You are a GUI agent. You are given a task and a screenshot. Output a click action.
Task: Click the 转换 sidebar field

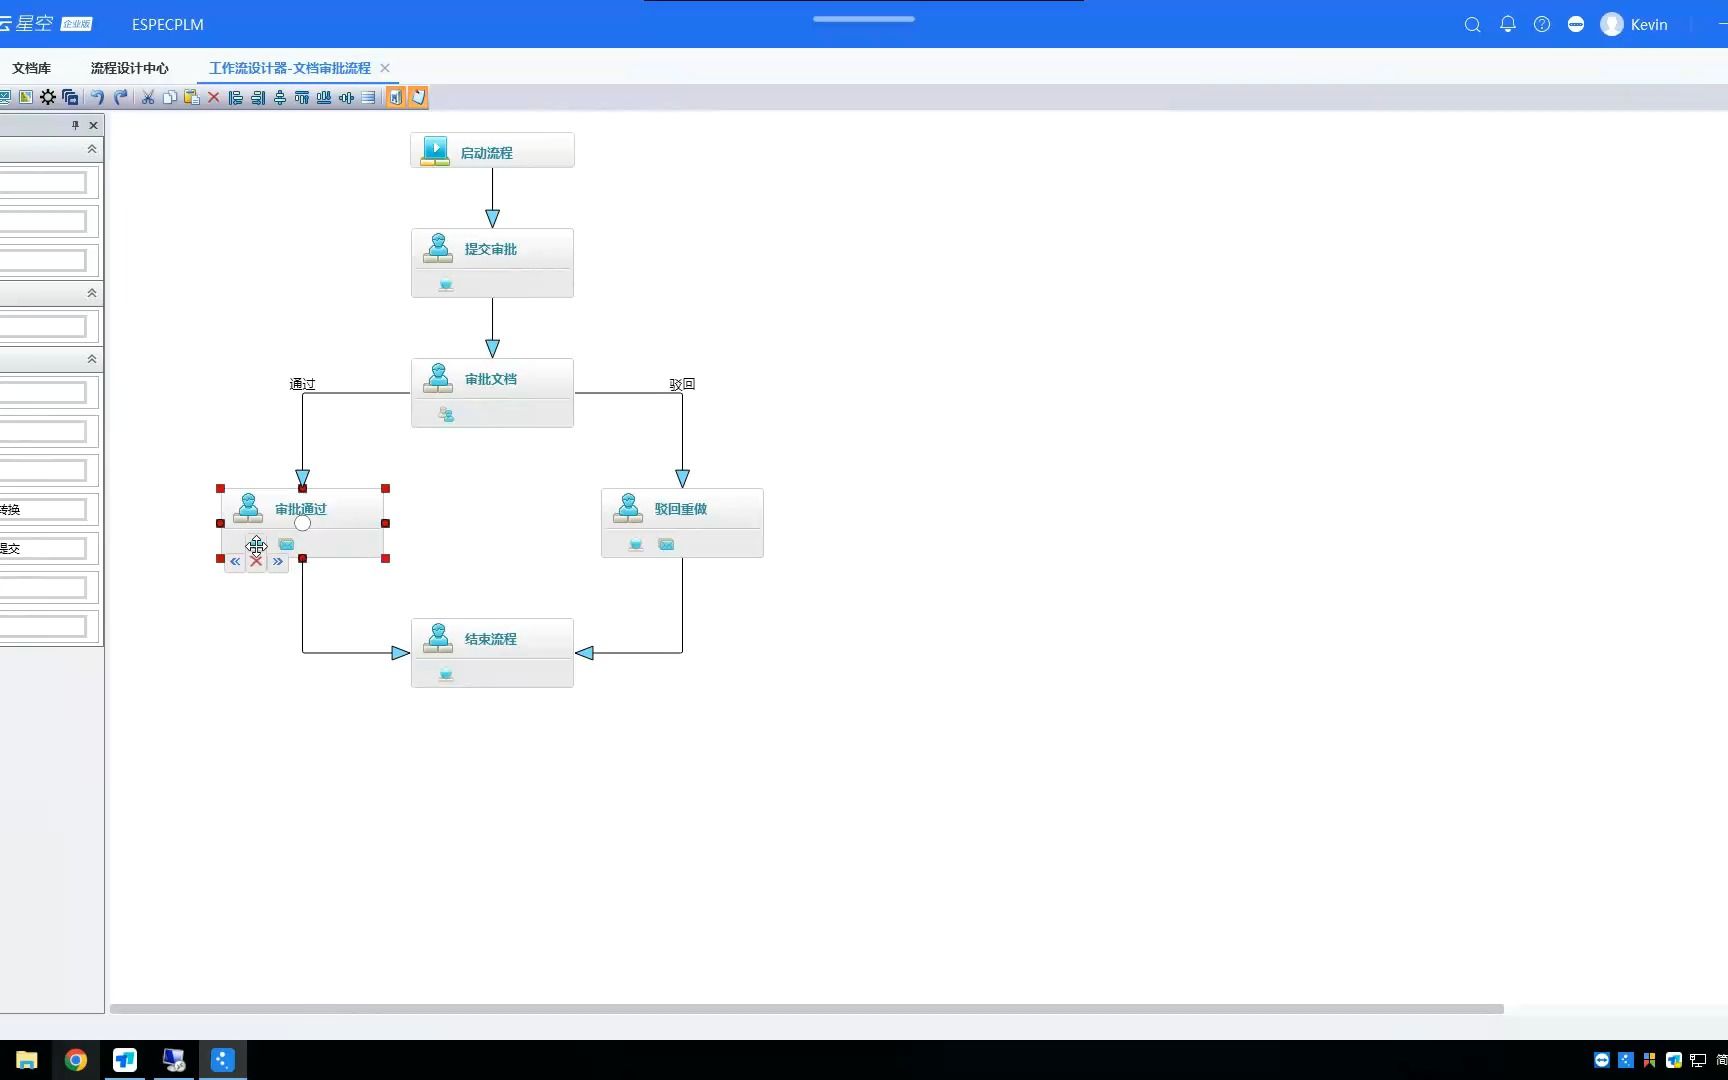tap(43, 509)
